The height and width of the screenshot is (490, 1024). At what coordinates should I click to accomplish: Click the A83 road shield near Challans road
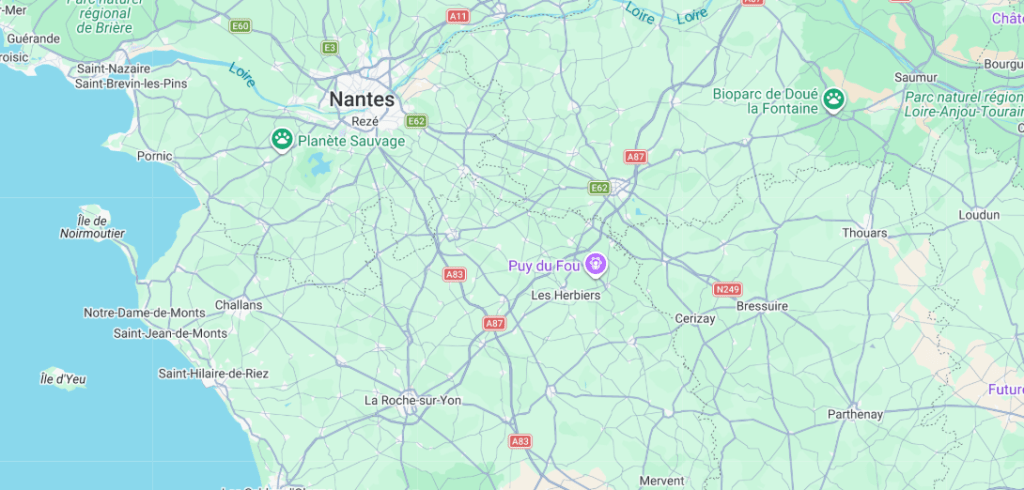(x=455, y=274)
